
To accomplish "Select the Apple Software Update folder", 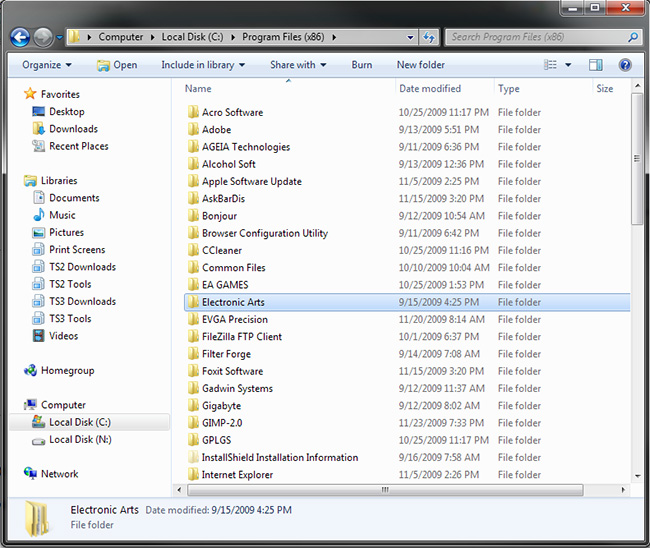I will click(252, 182).
